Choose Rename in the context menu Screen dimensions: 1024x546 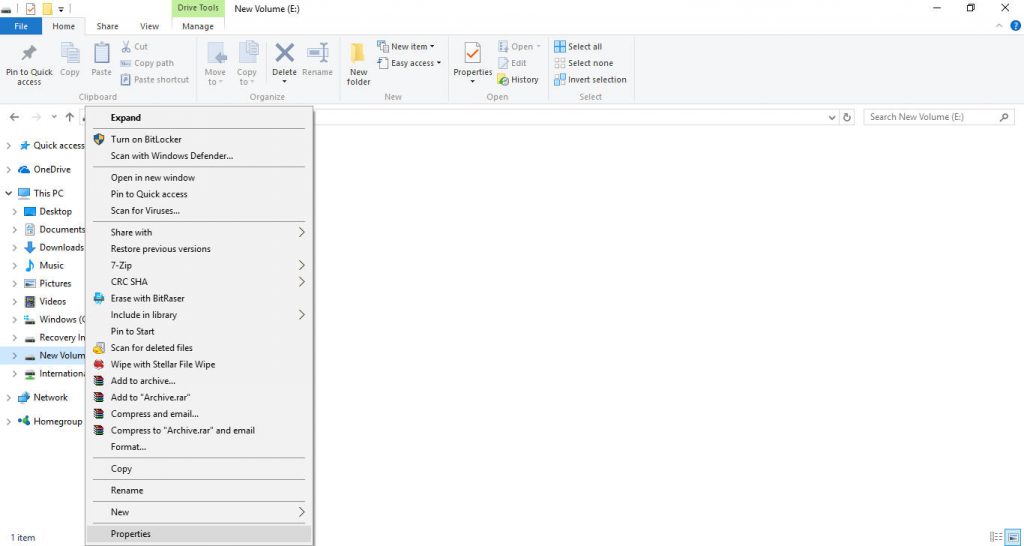[x=199, y=490]
